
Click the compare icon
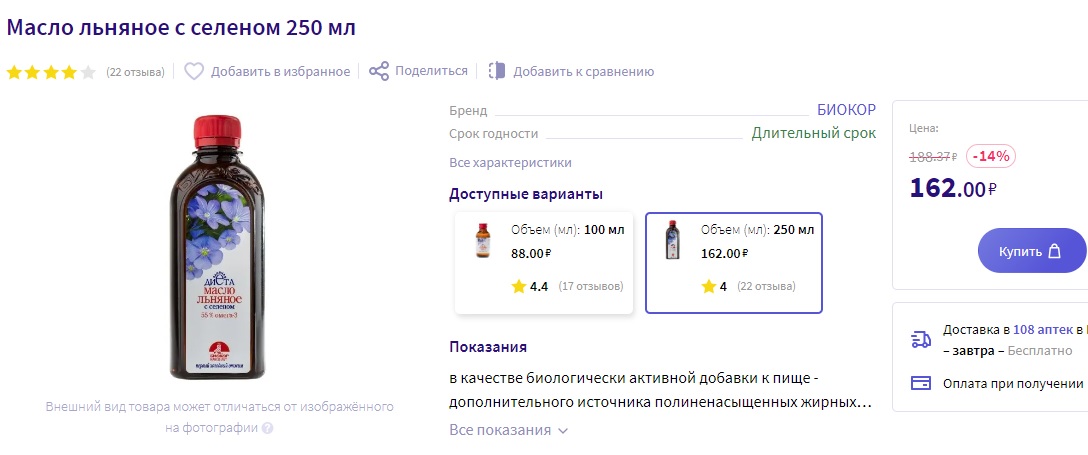coord(497,71)
